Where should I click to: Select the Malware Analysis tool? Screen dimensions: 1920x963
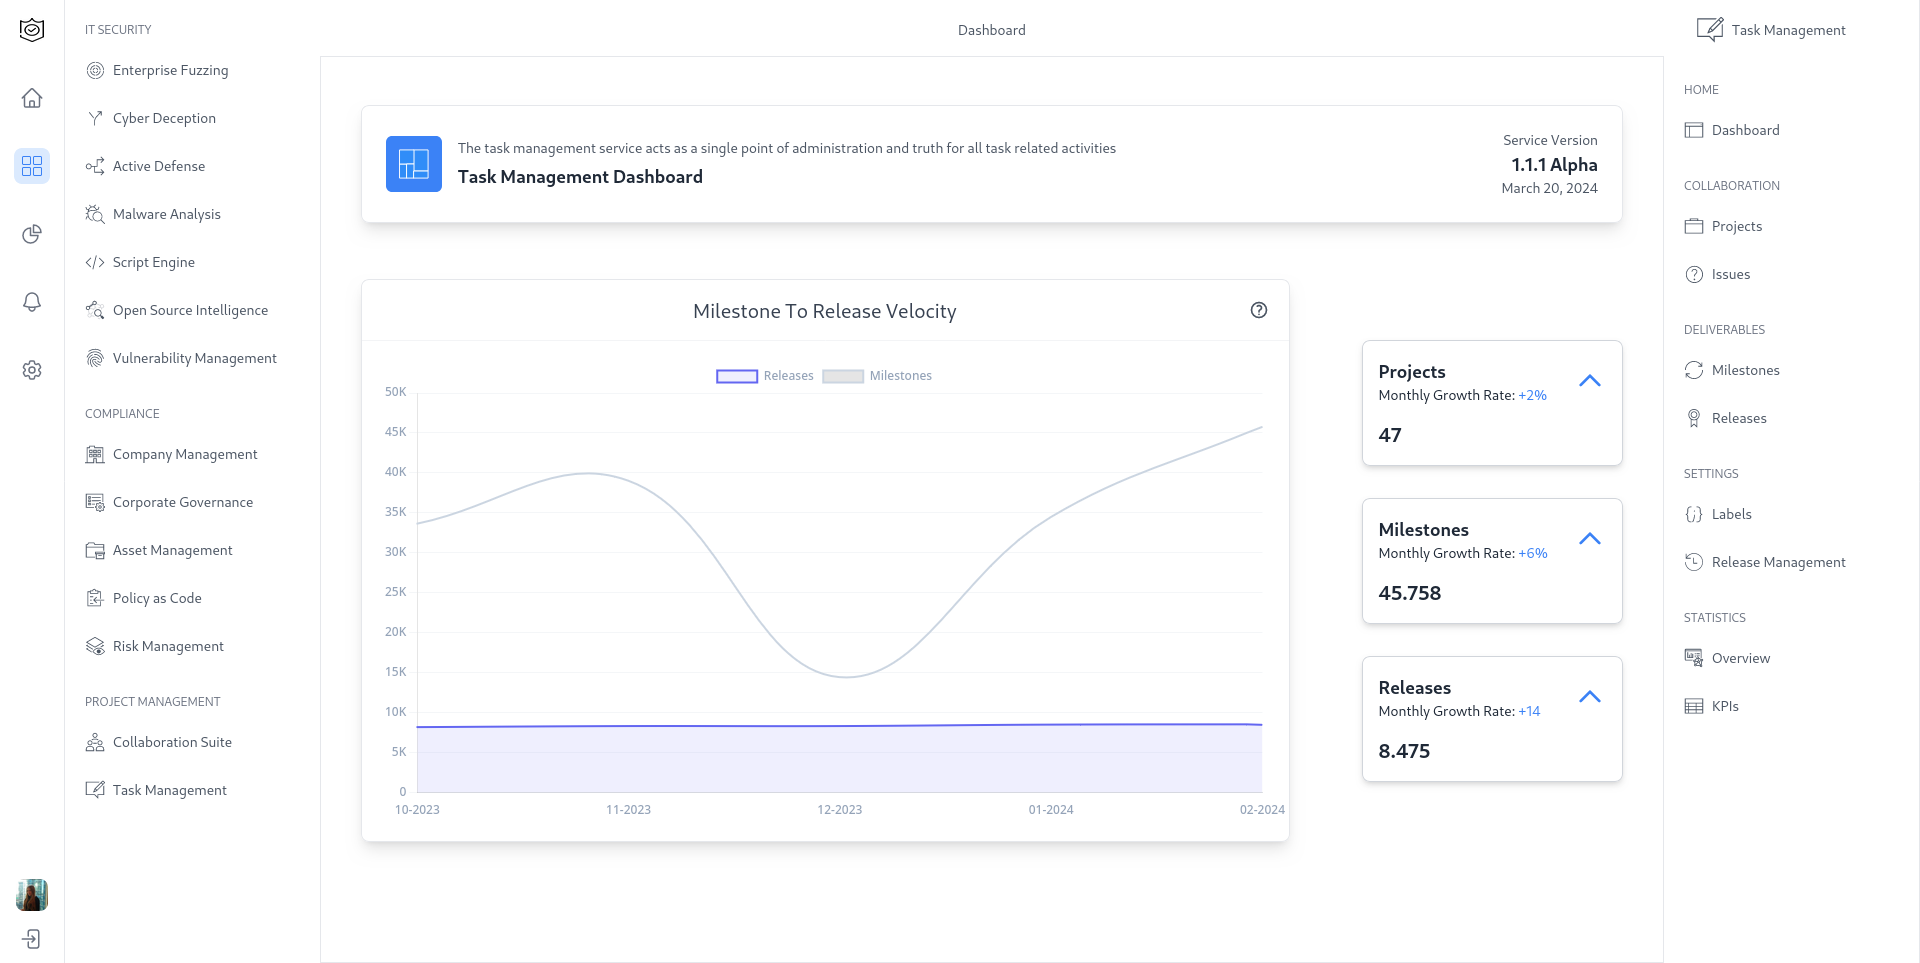166,214
